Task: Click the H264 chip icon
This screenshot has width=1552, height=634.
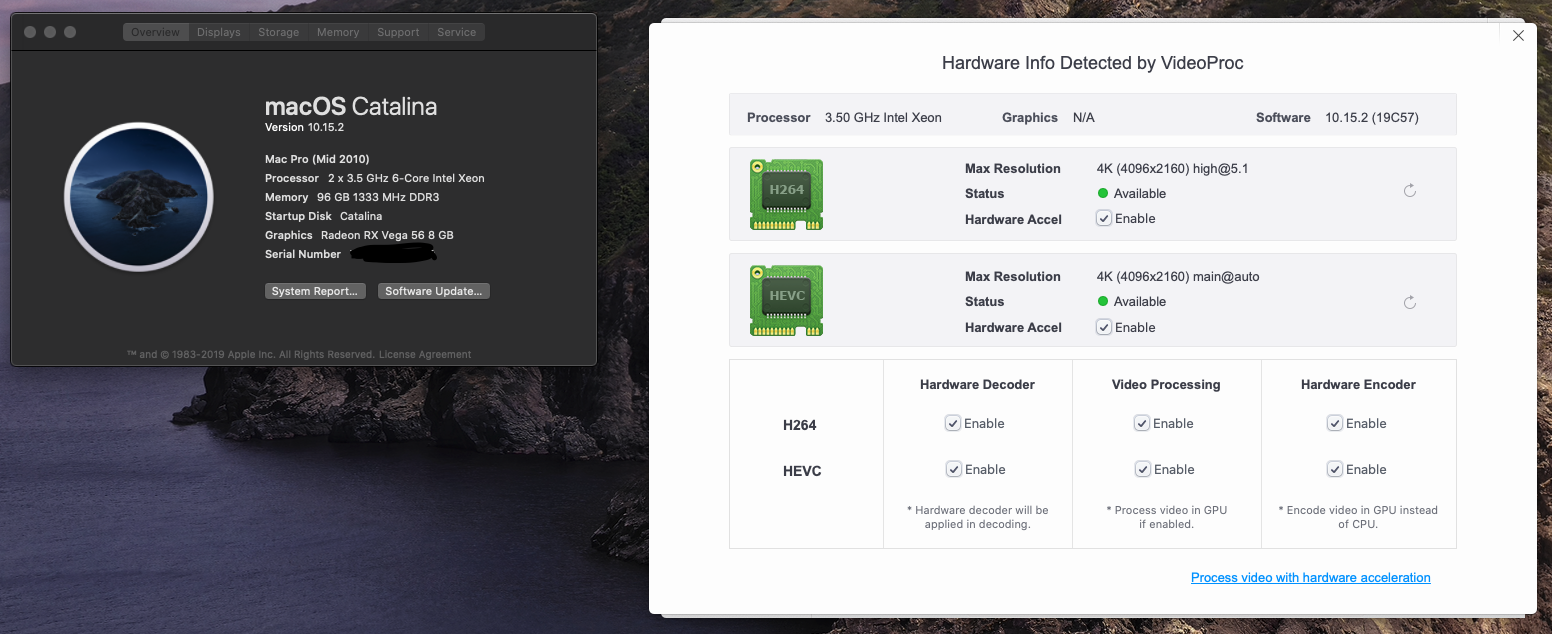Action: (786, 194)
